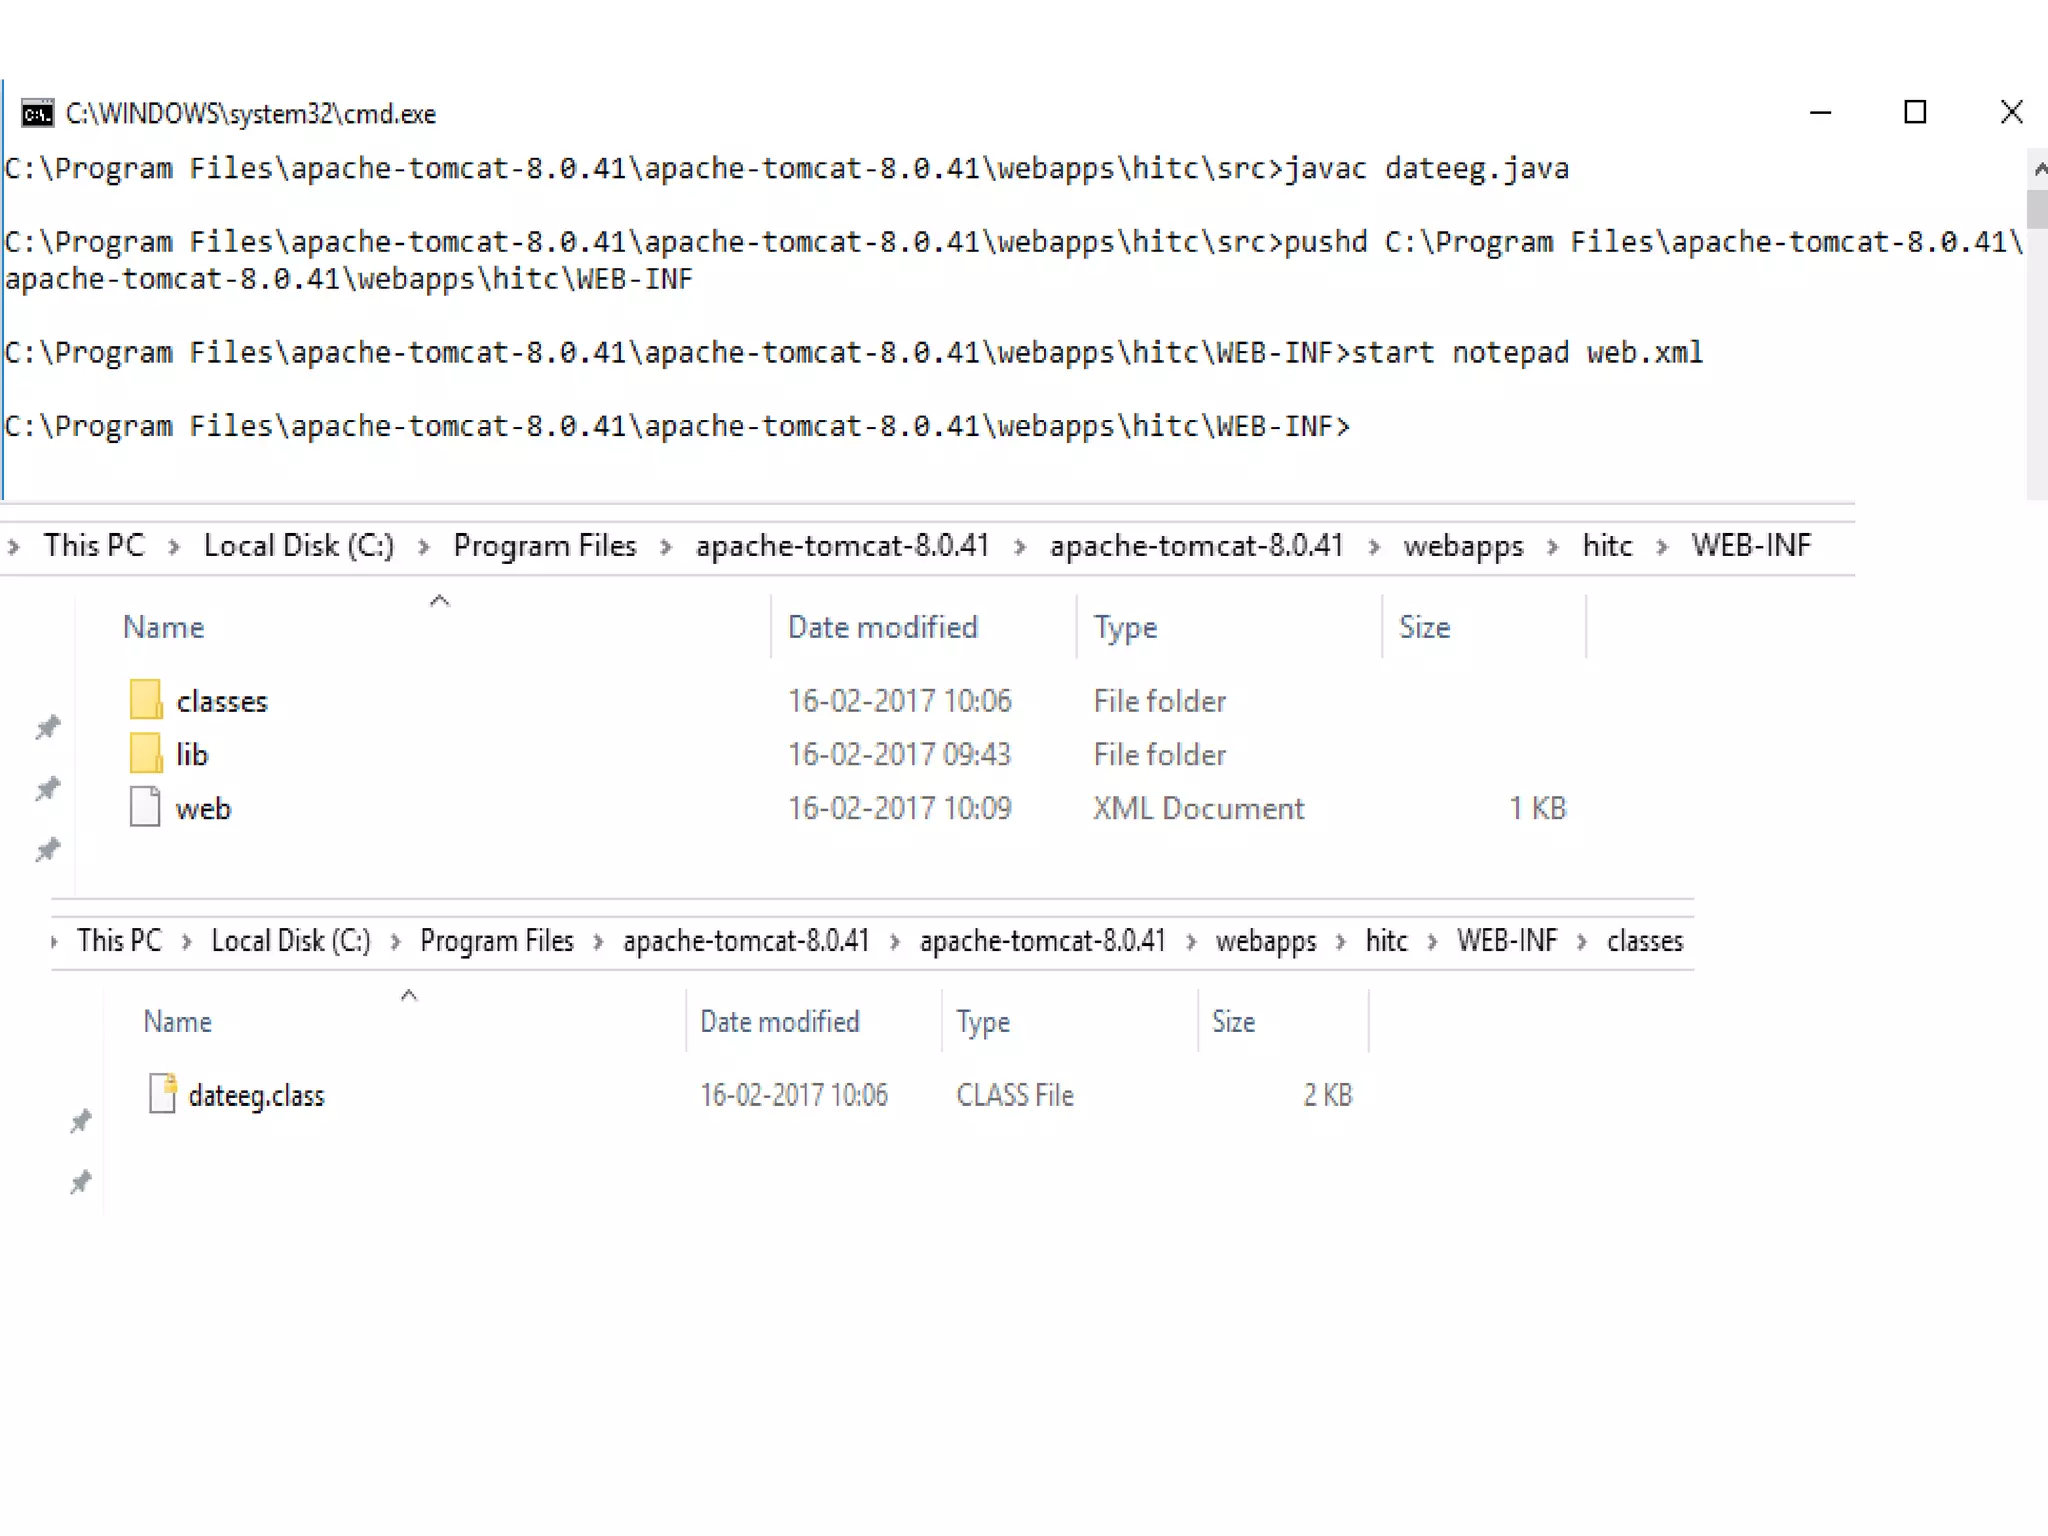The image size is (2048, 1536).
Task: Click the command prompt scrollbar thumb
Action: pos(2037,209)
